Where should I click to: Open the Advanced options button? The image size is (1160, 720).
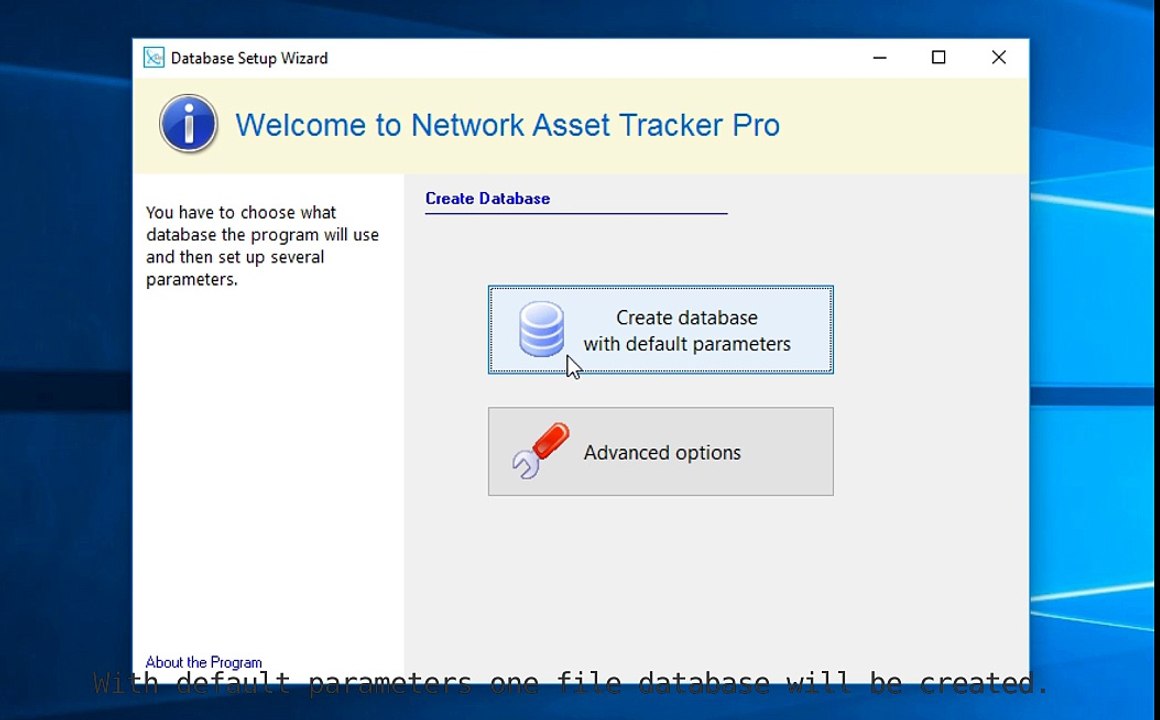(x=661, y=451)
